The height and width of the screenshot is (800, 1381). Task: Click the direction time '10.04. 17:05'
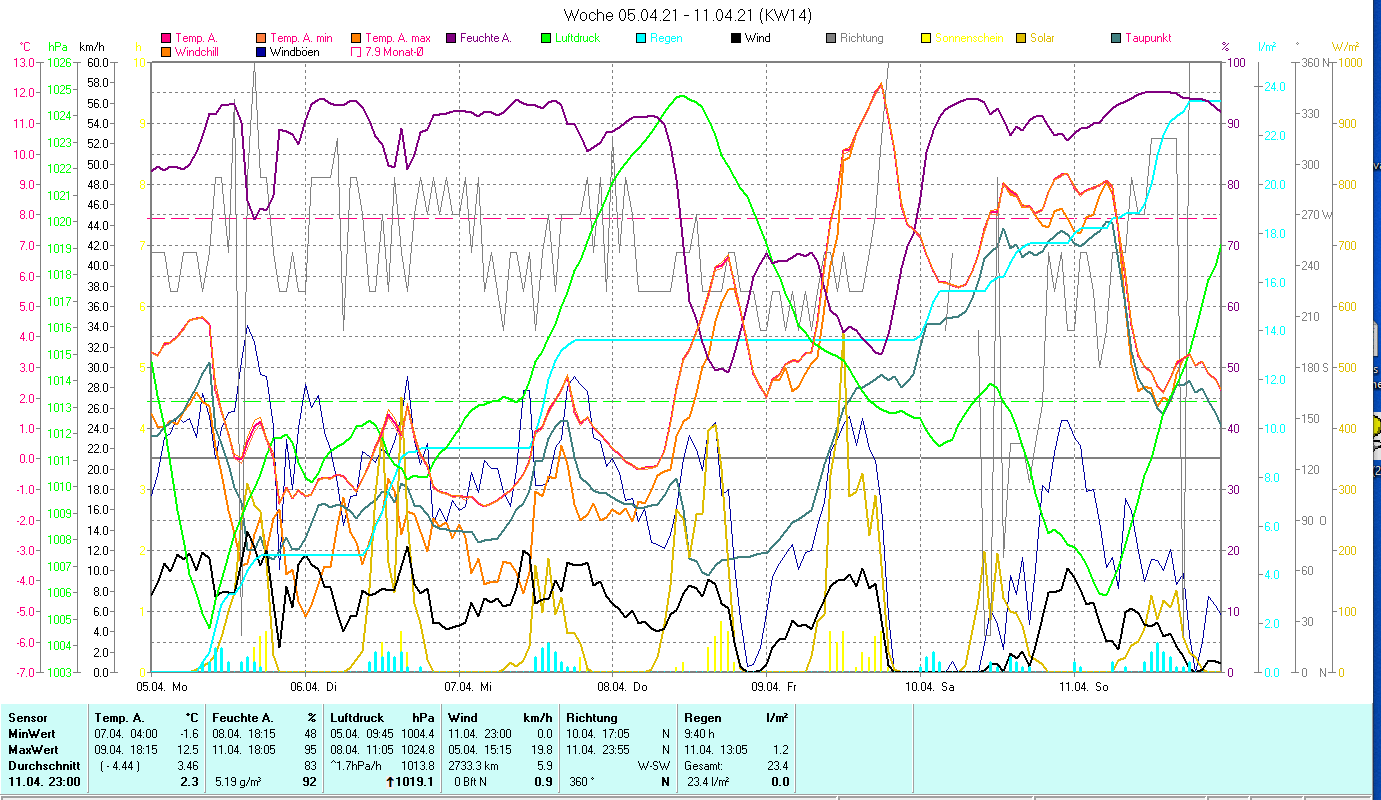click(599, 734)
